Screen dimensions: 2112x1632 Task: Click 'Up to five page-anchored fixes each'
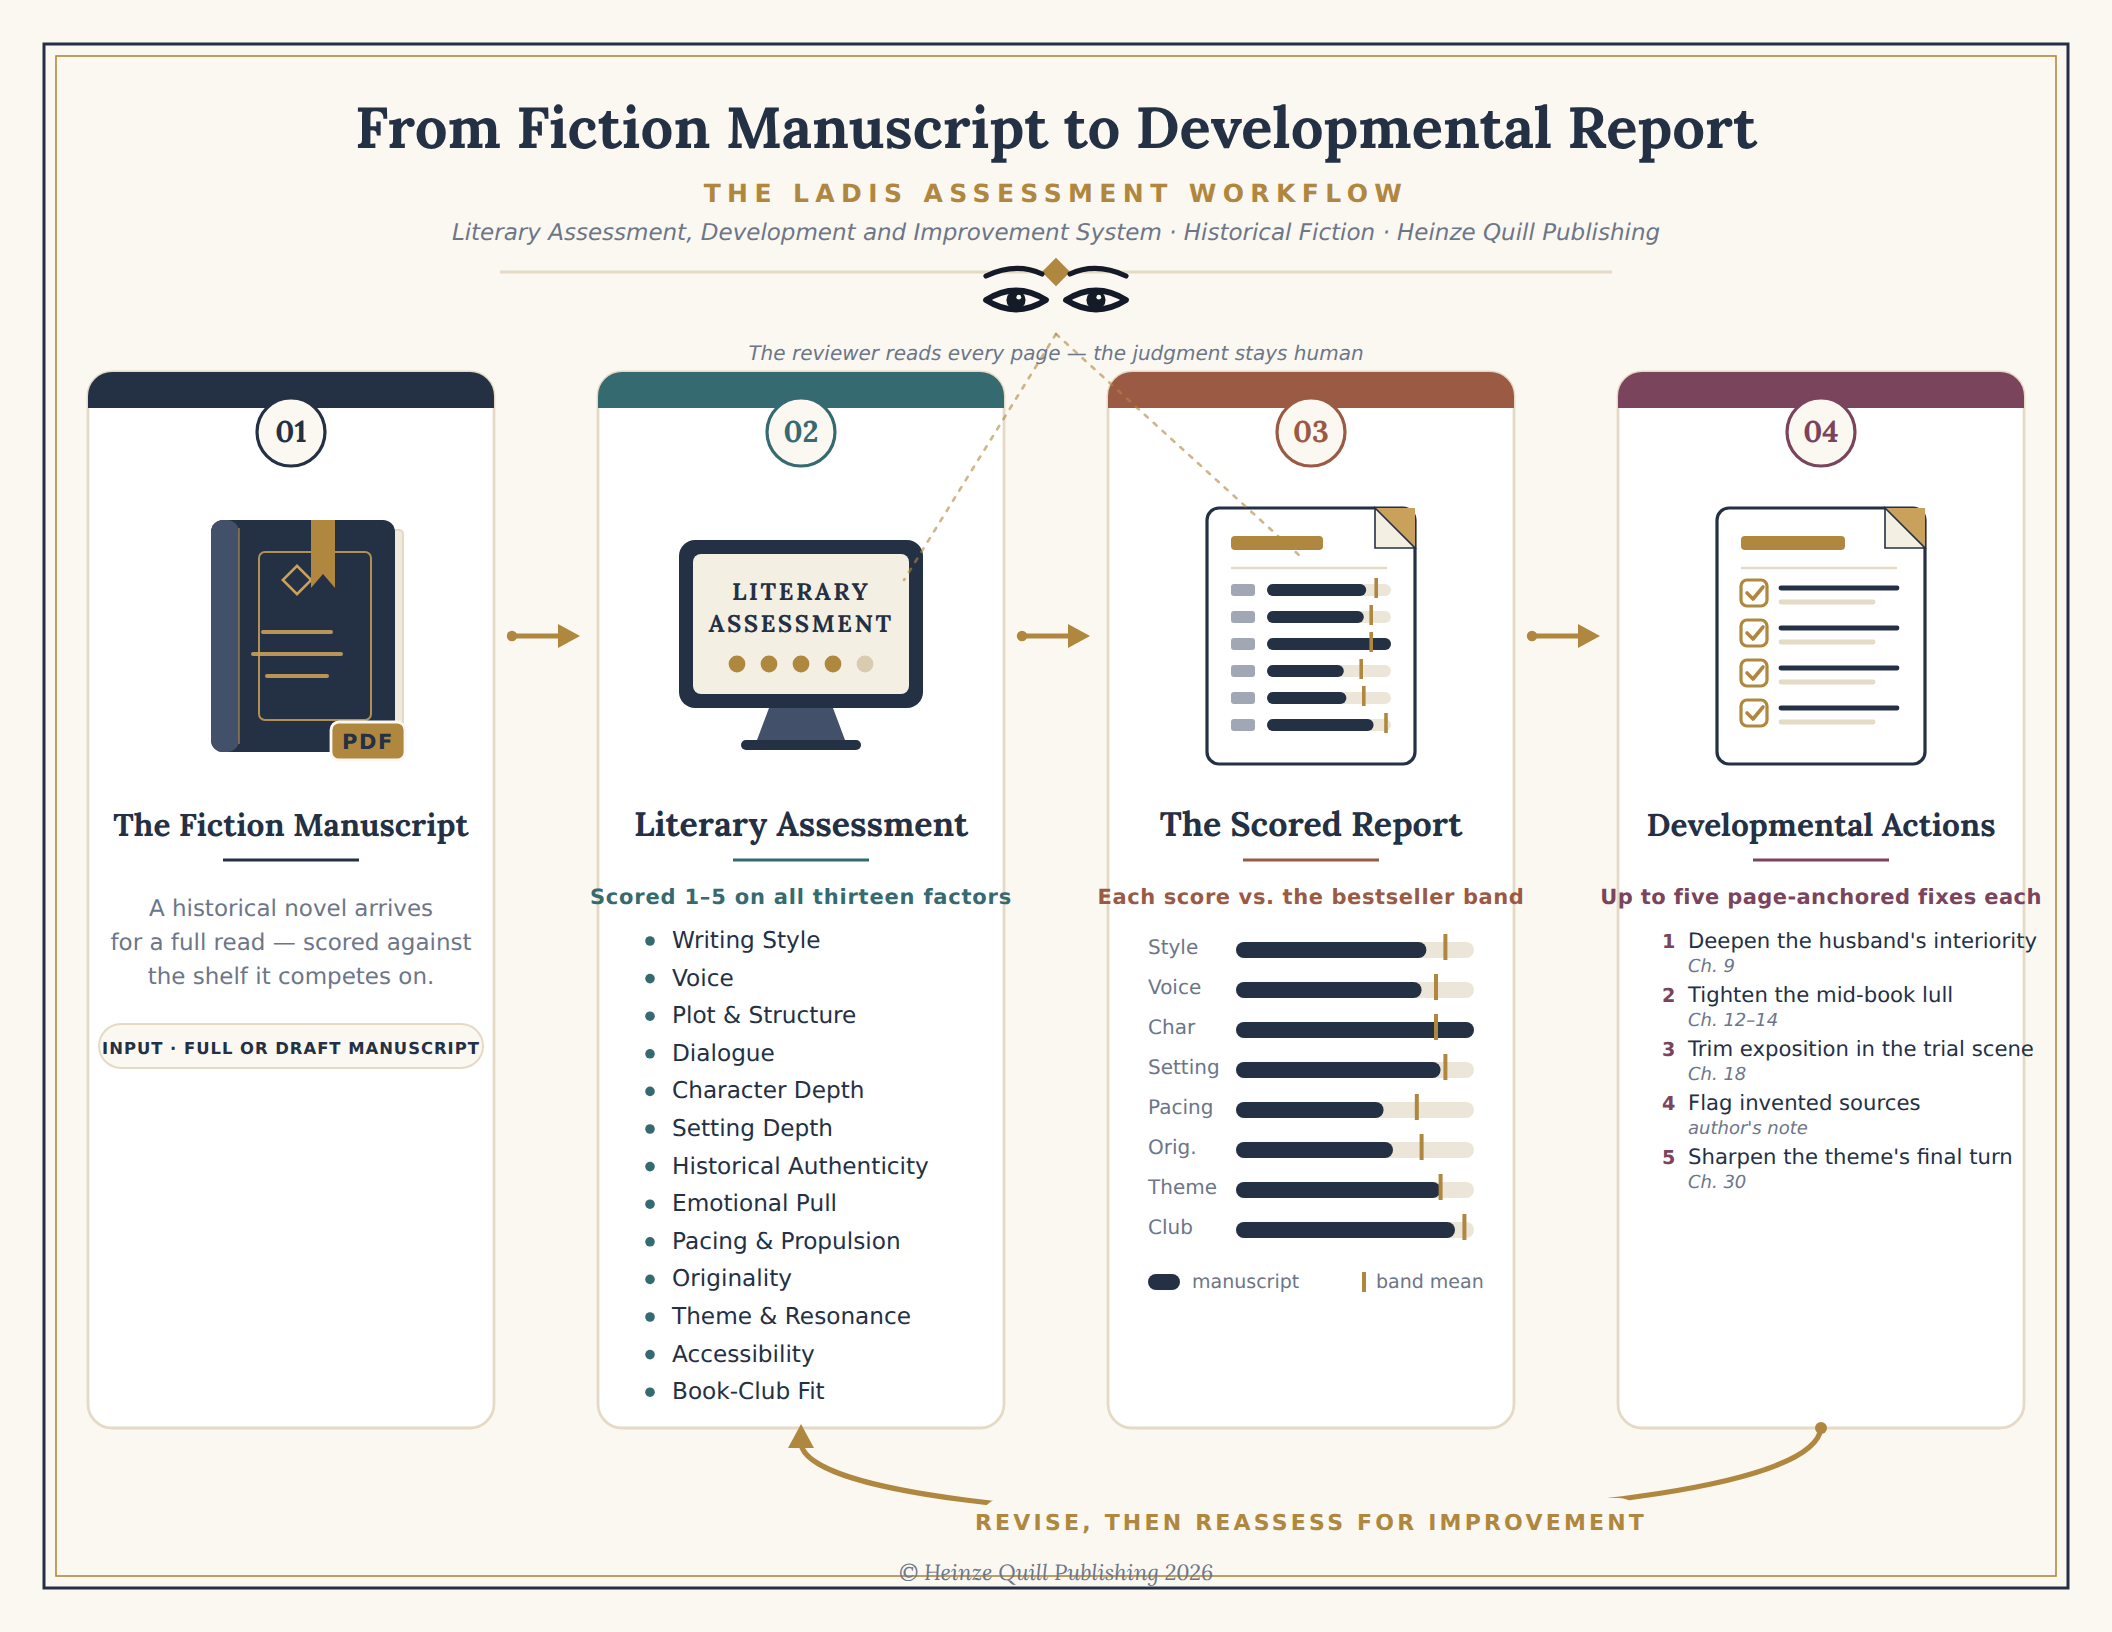[x=1821, y=897]
